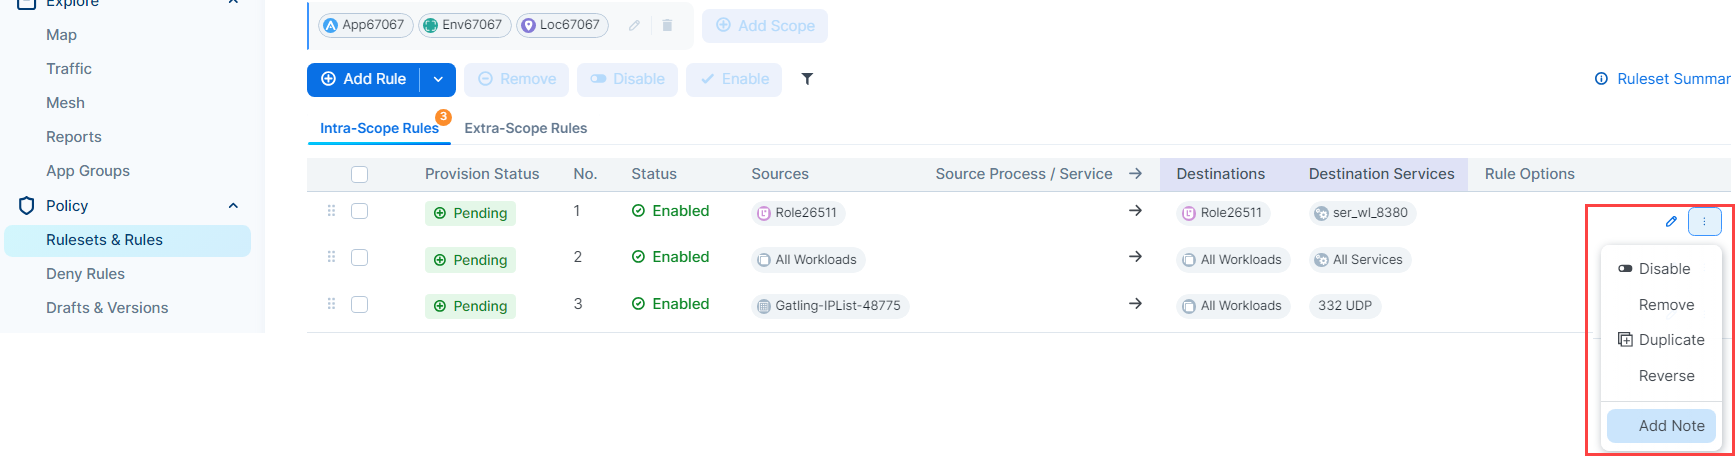Tick the checkbox for rule 3

pyautogui.click(x=360, y=304)
